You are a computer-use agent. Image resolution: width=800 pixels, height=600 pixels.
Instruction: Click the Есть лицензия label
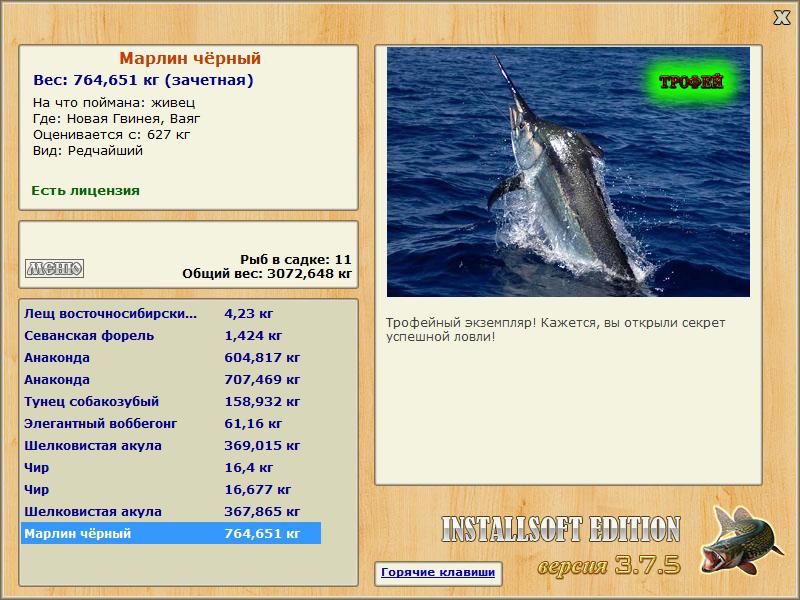(x=86, y=191)
